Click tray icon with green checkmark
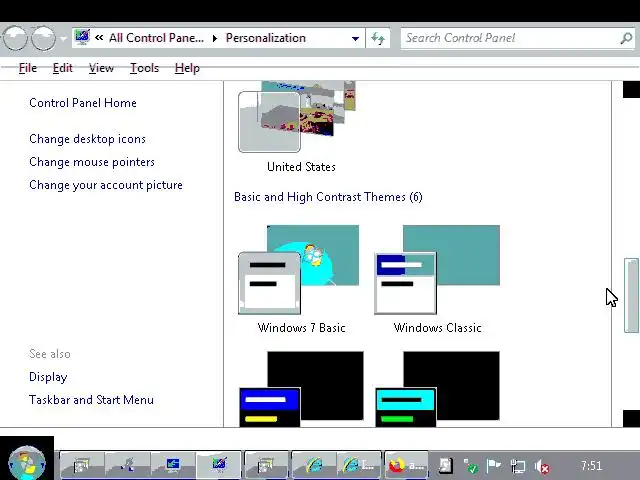The image size is (640, 480). (470, 466)
